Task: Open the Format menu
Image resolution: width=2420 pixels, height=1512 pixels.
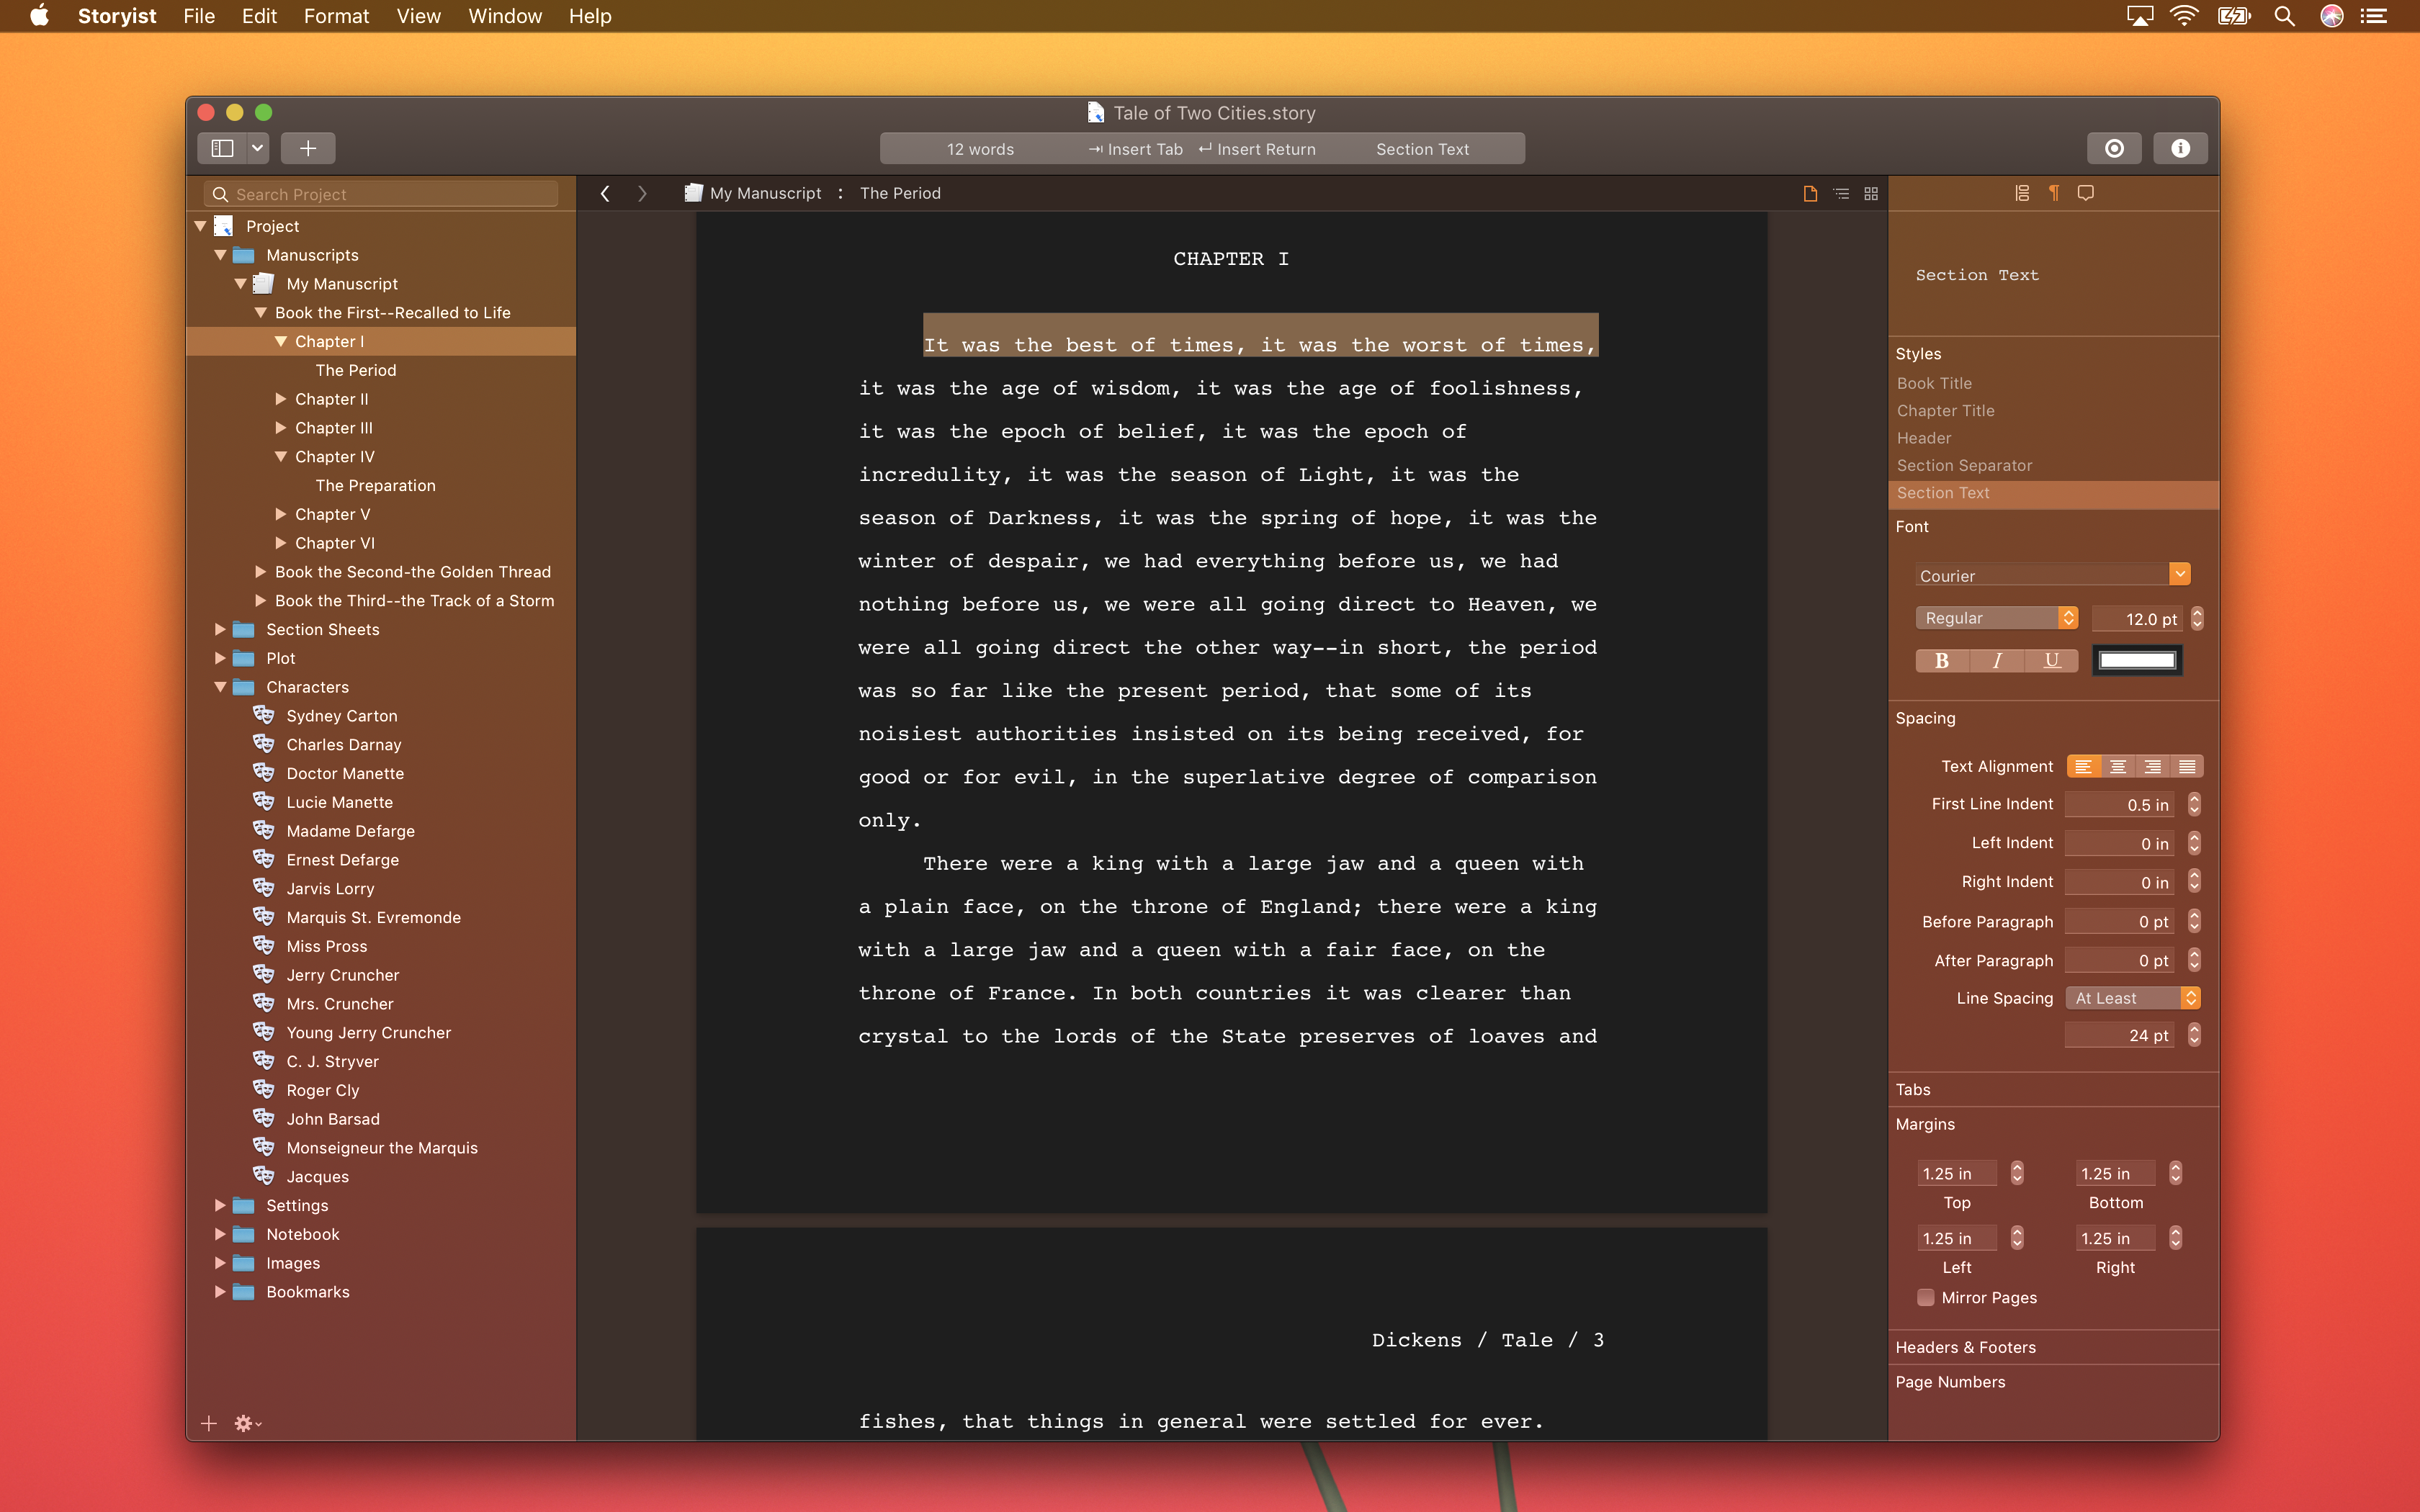Action: coord(336,16)
